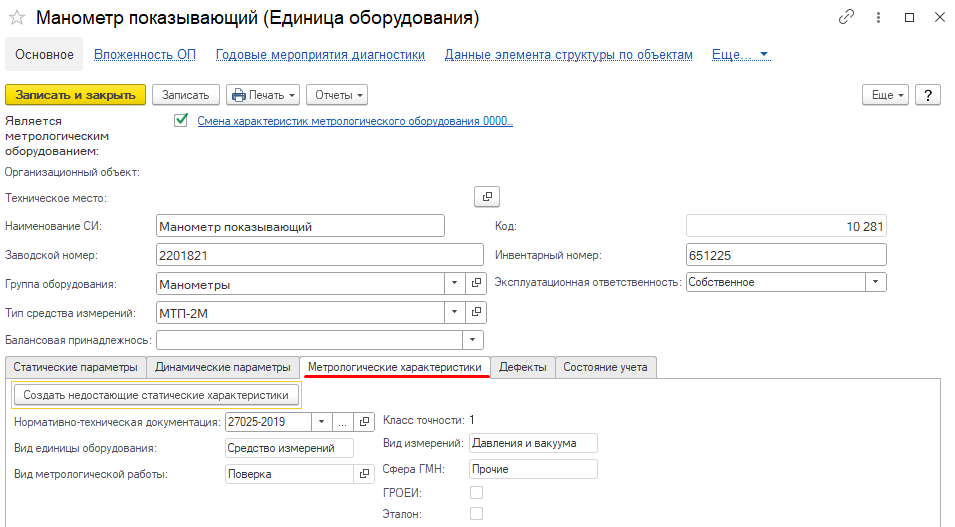Open the Вид метрологической работы Поверка record

pyautogui.click(x=364, y=474)
